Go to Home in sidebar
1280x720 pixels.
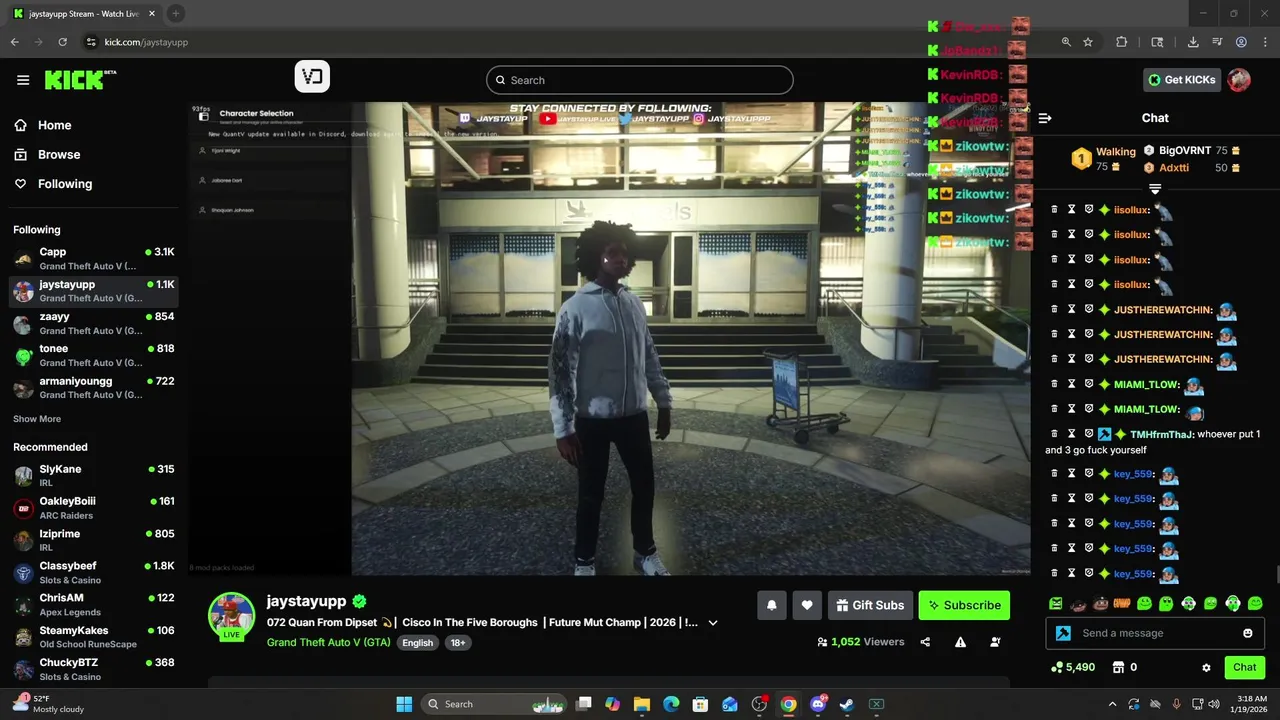(43, 125)
